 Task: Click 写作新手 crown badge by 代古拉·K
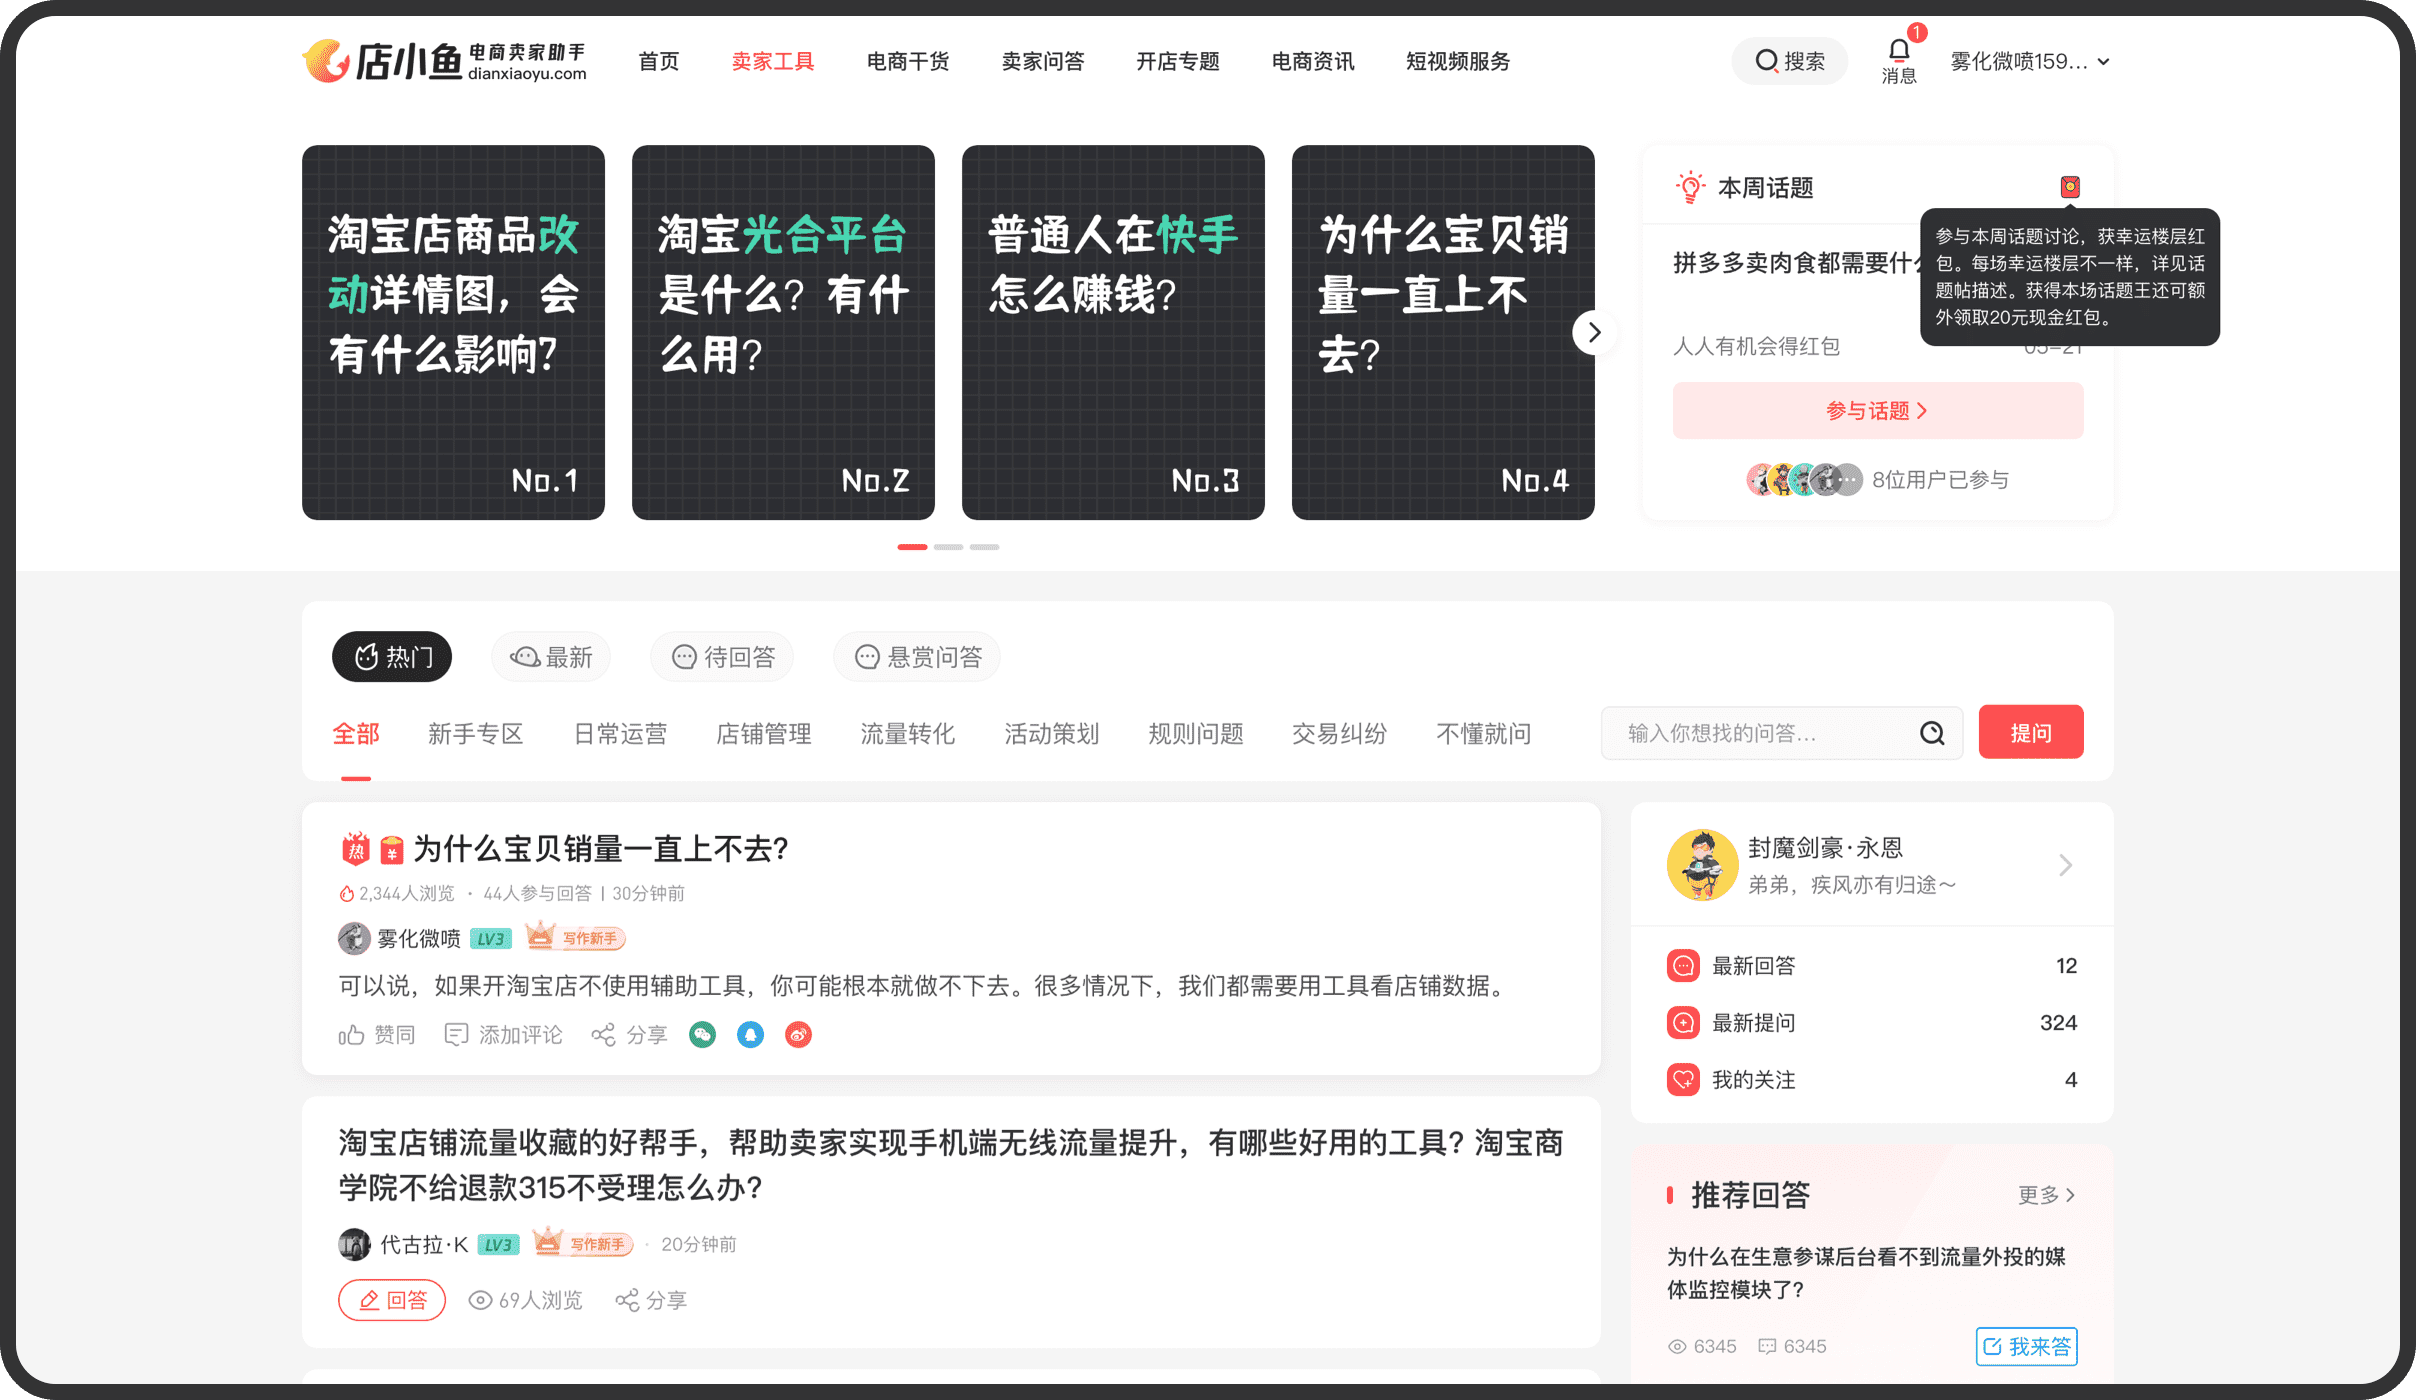pyautogui.click(x=582, y=1243)
